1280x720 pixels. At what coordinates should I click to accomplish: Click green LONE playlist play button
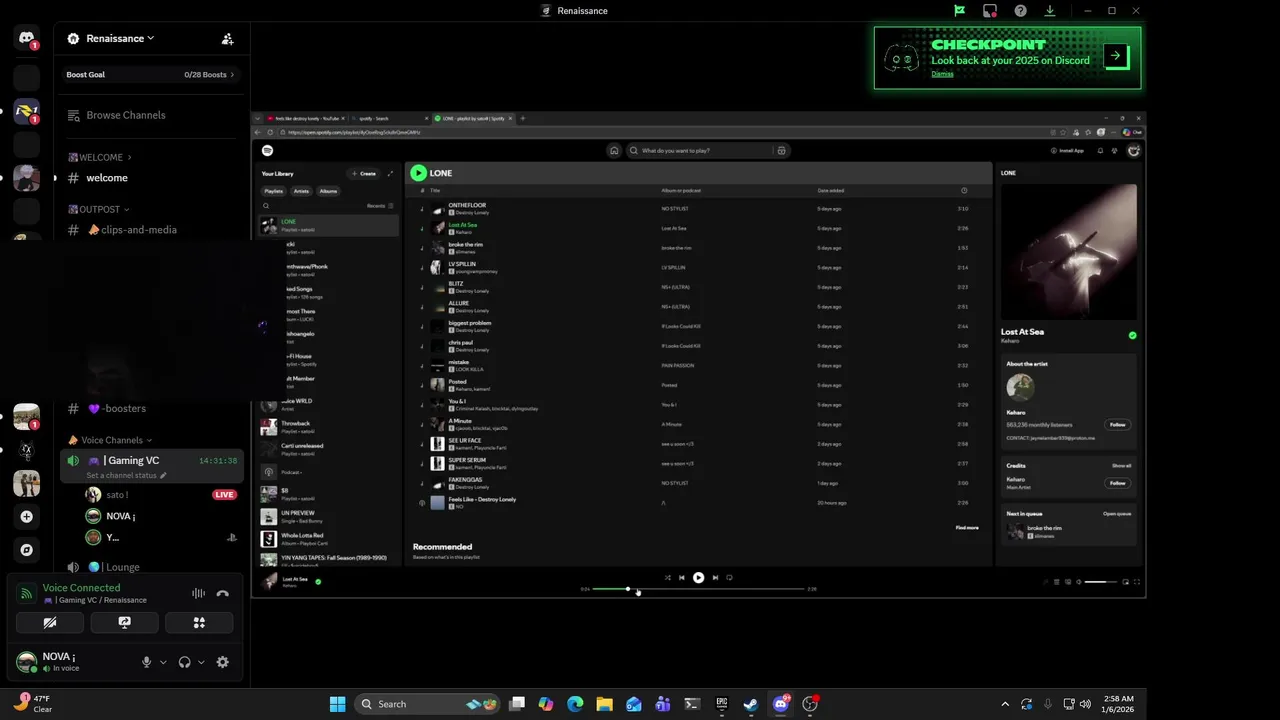point(418,173)
